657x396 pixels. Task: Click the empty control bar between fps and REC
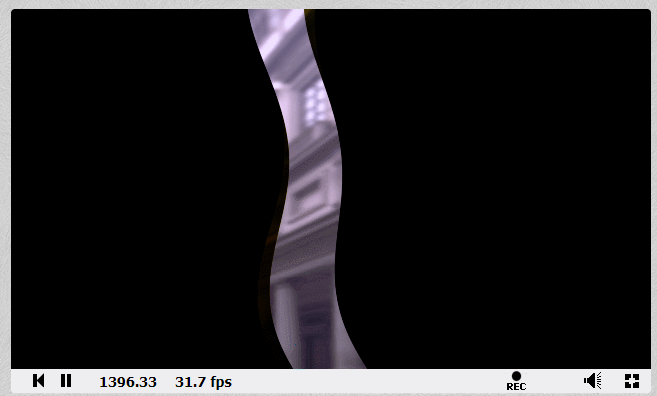(x=369, y=381)
